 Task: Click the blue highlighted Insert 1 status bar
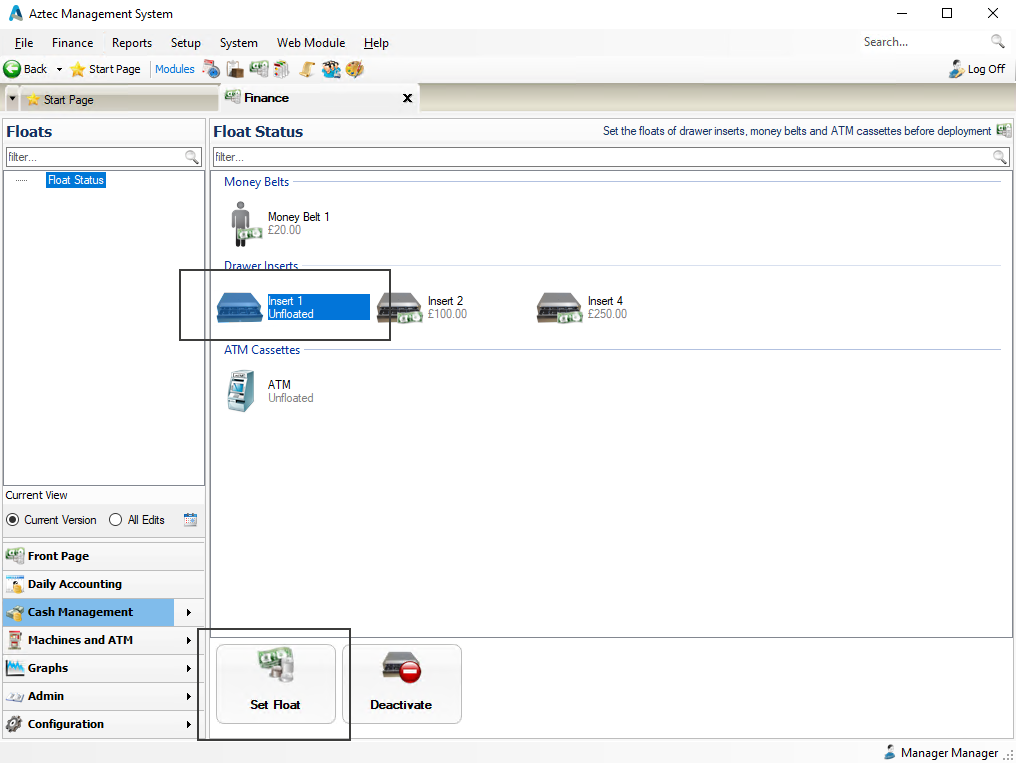318,307
